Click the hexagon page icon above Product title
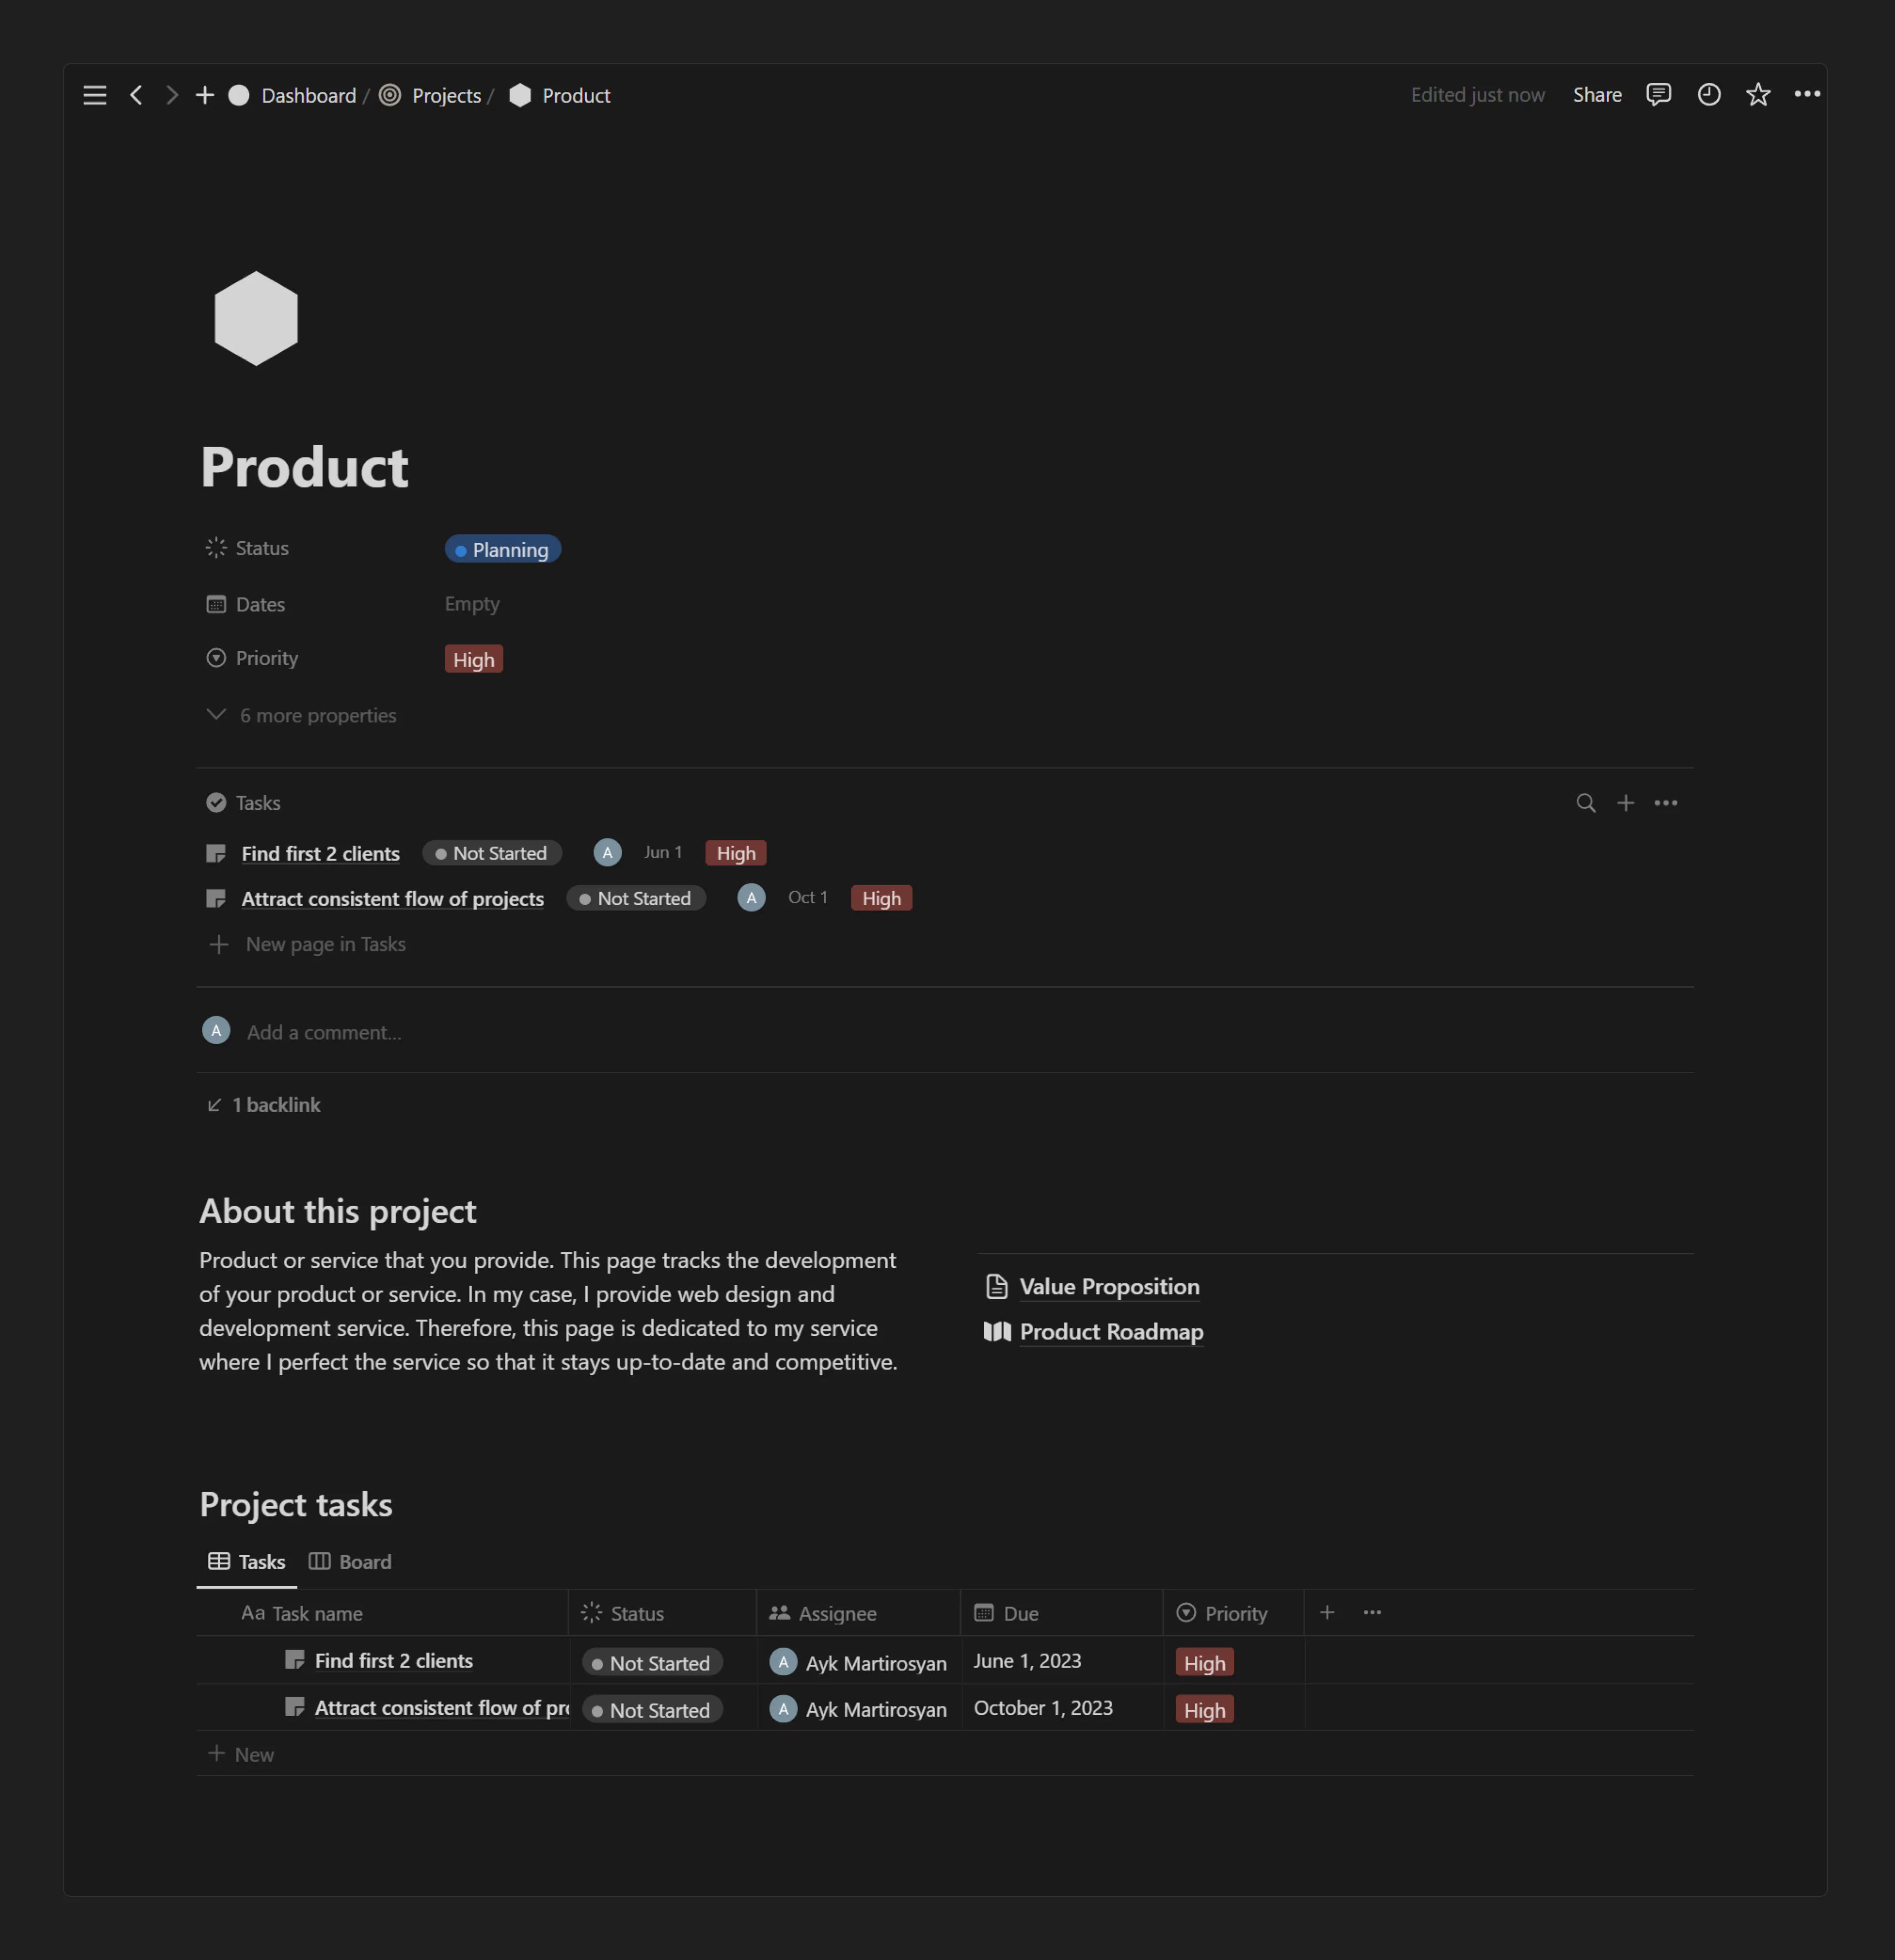 tap(256, 318)
